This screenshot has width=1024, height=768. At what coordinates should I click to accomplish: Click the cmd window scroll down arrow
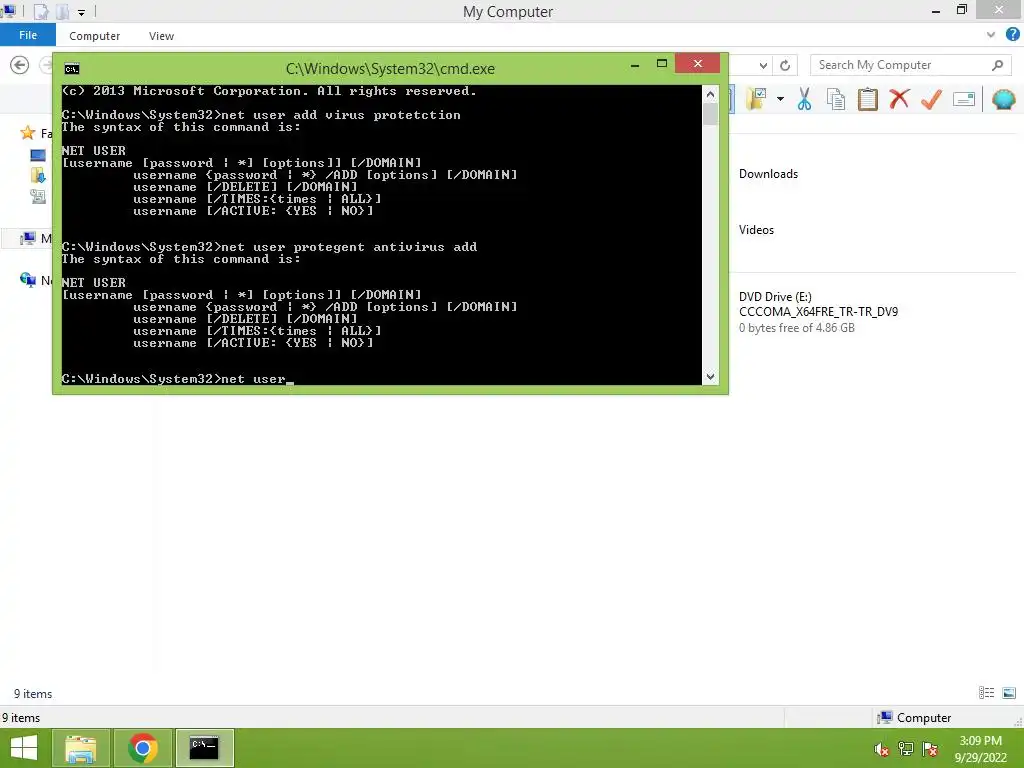[x=710, y=377]
